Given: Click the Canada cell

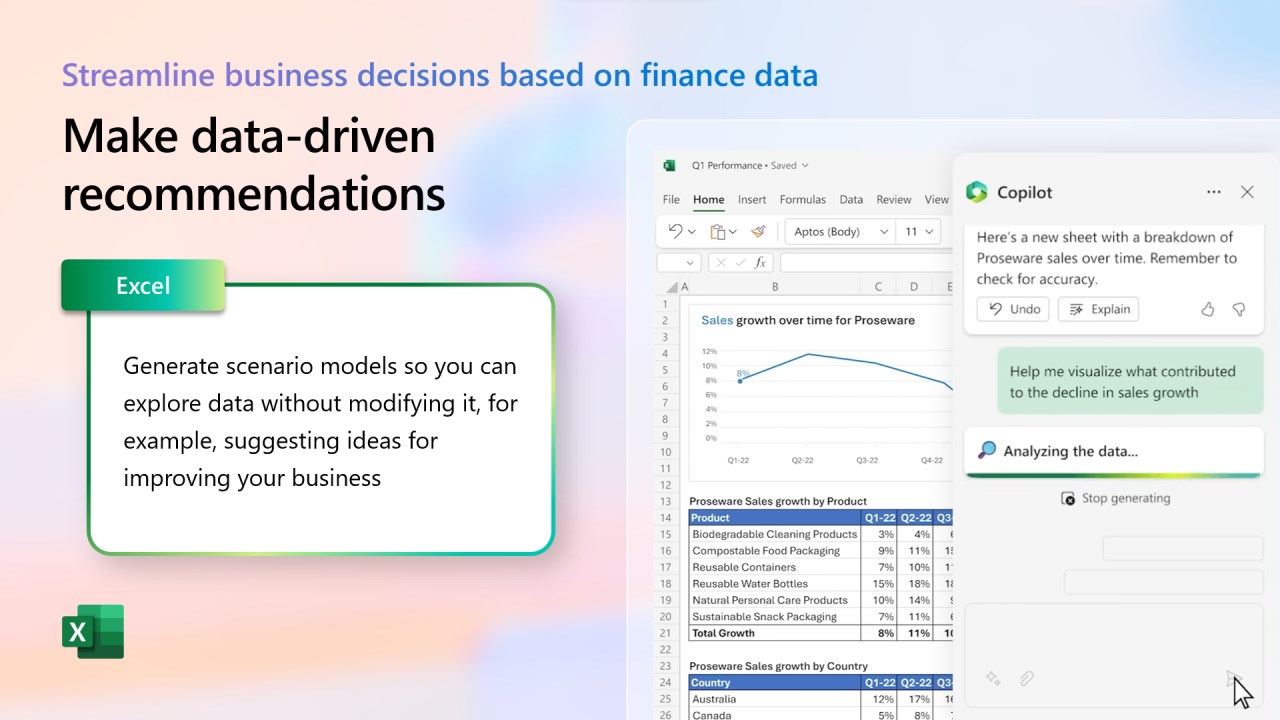Looking at the screenshot, I should point(775,715).
